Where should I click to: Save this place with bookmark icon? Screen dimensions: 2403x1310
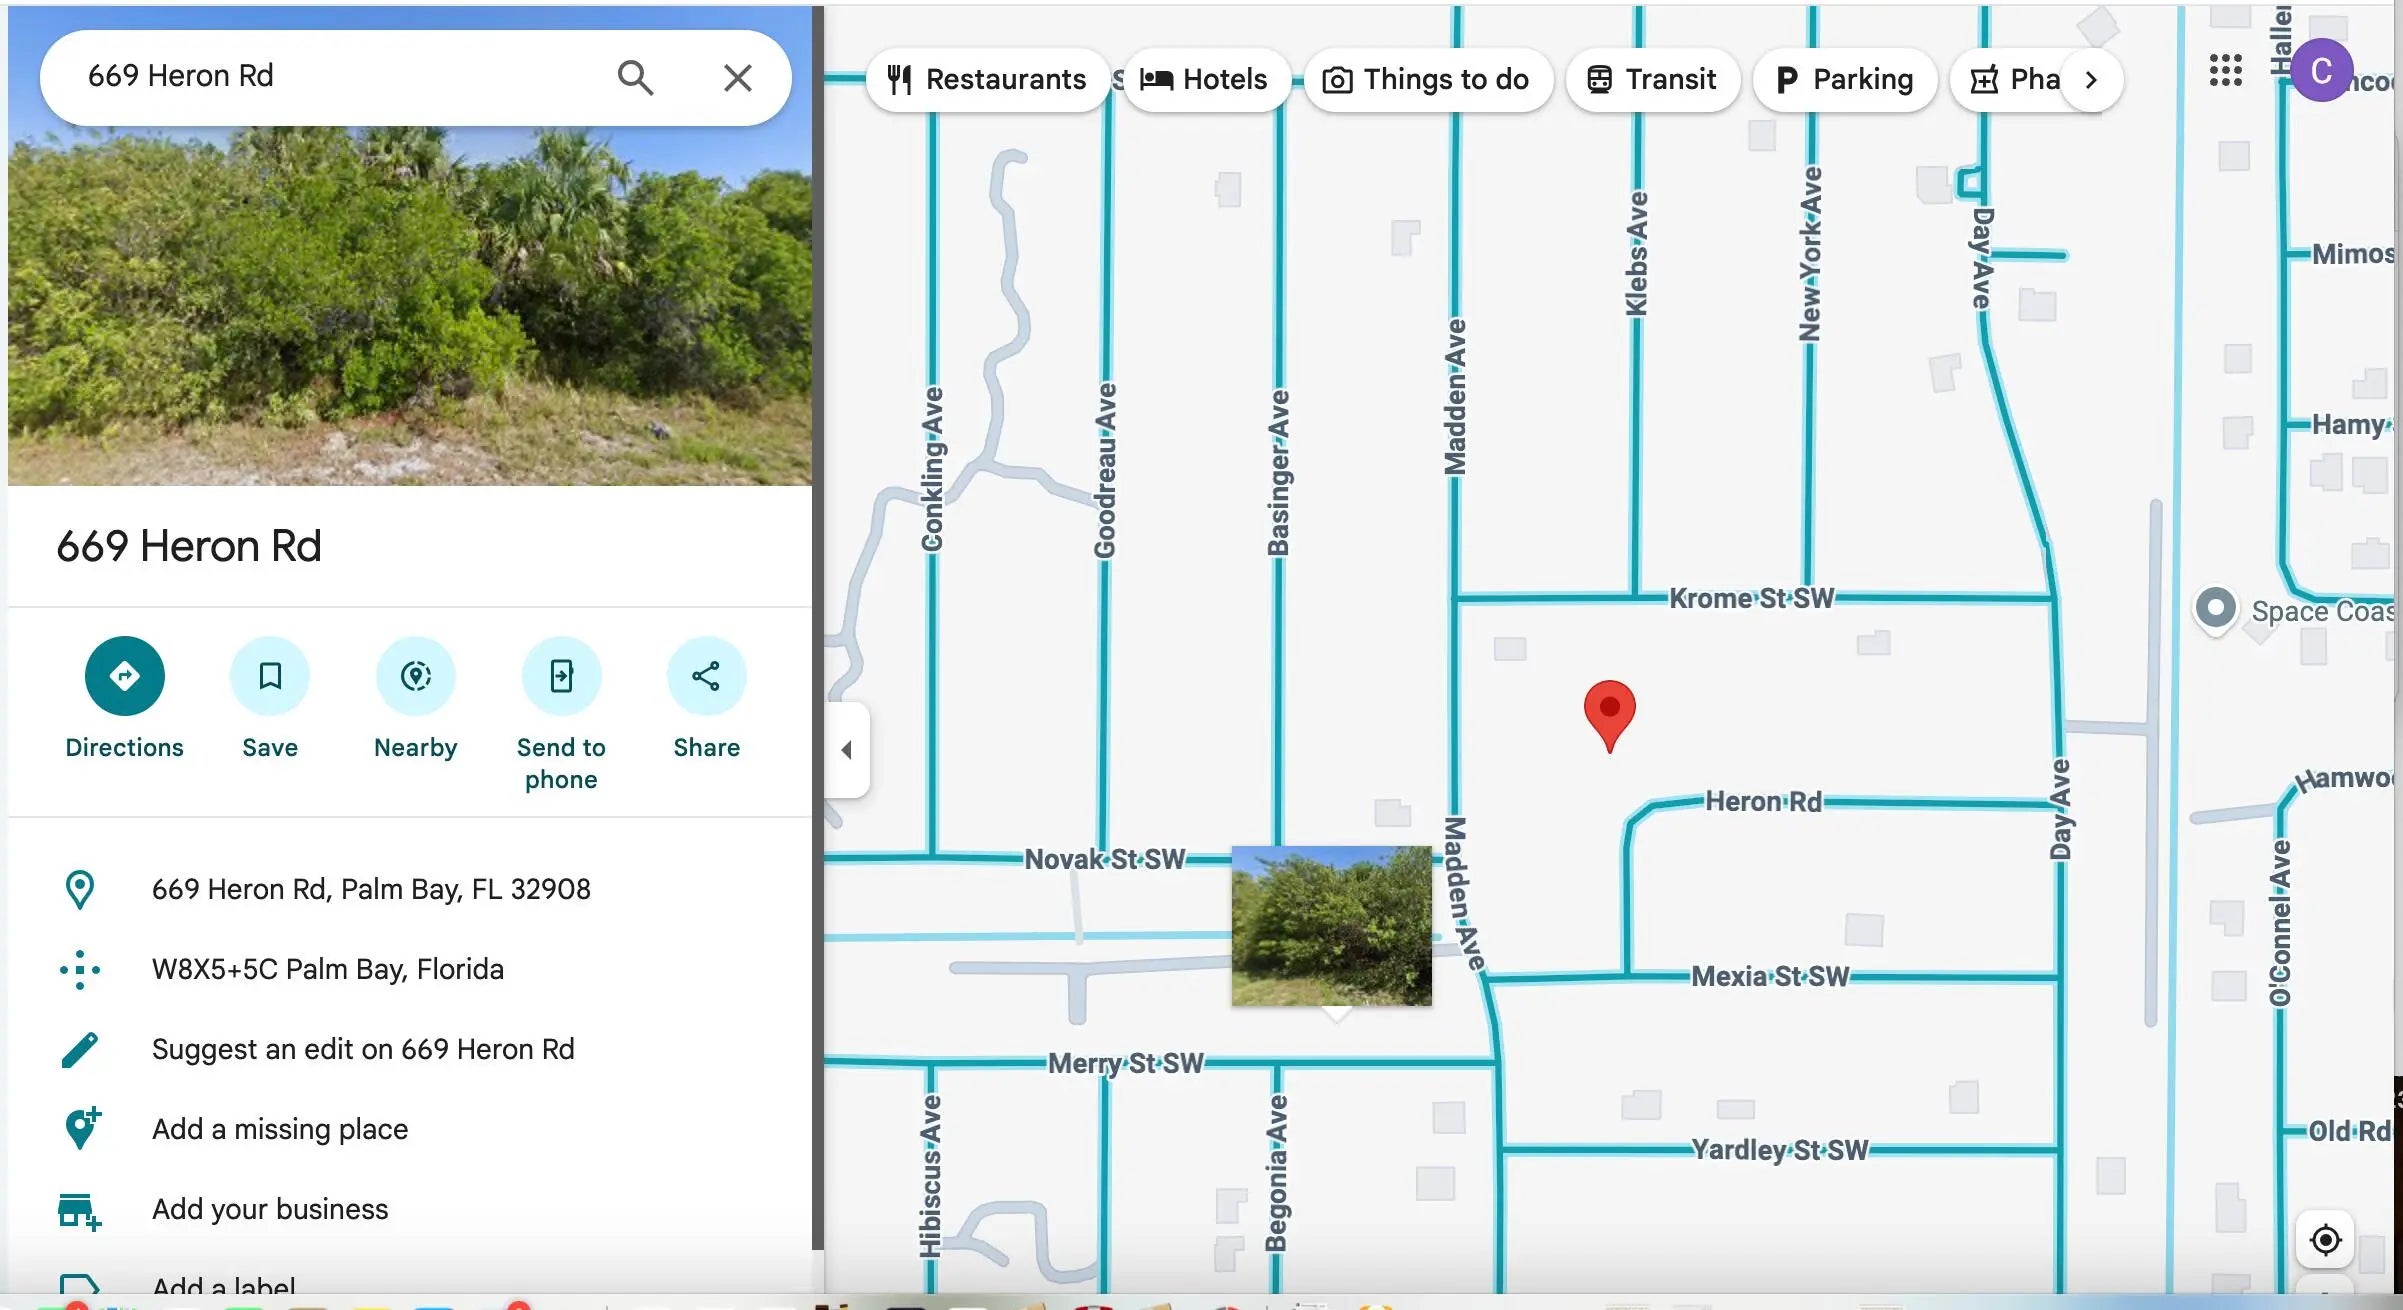click(269, 676)
